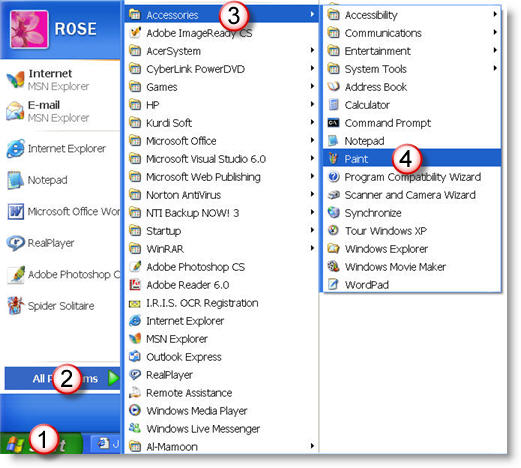Click the Windows Start button
The image size is (521, 468).
pyautogui.click(x=41, y=444)
